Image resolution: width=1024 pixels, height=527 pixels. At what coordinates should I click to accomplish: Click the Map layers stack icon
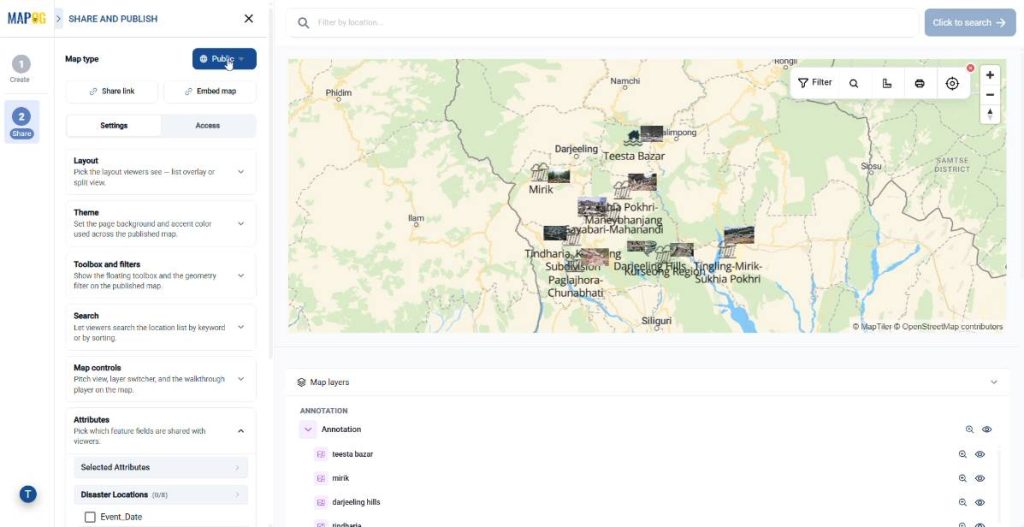(301, 382)
